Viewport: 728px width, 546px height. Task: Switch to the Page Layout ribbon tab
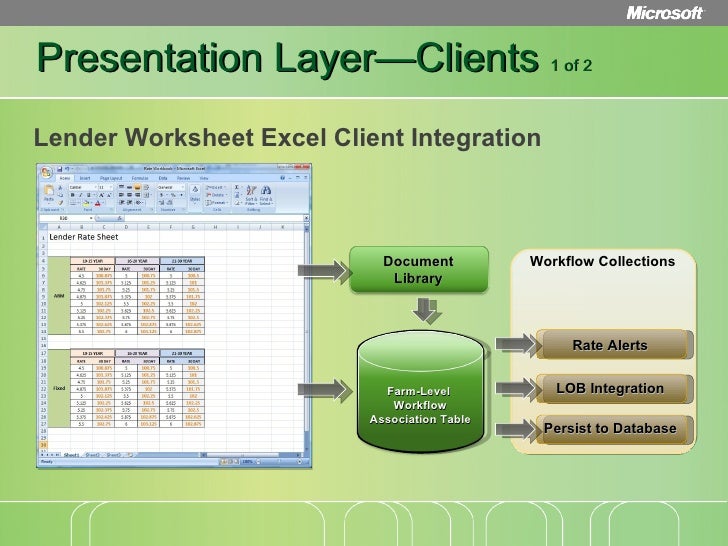(x=111, y=178)
